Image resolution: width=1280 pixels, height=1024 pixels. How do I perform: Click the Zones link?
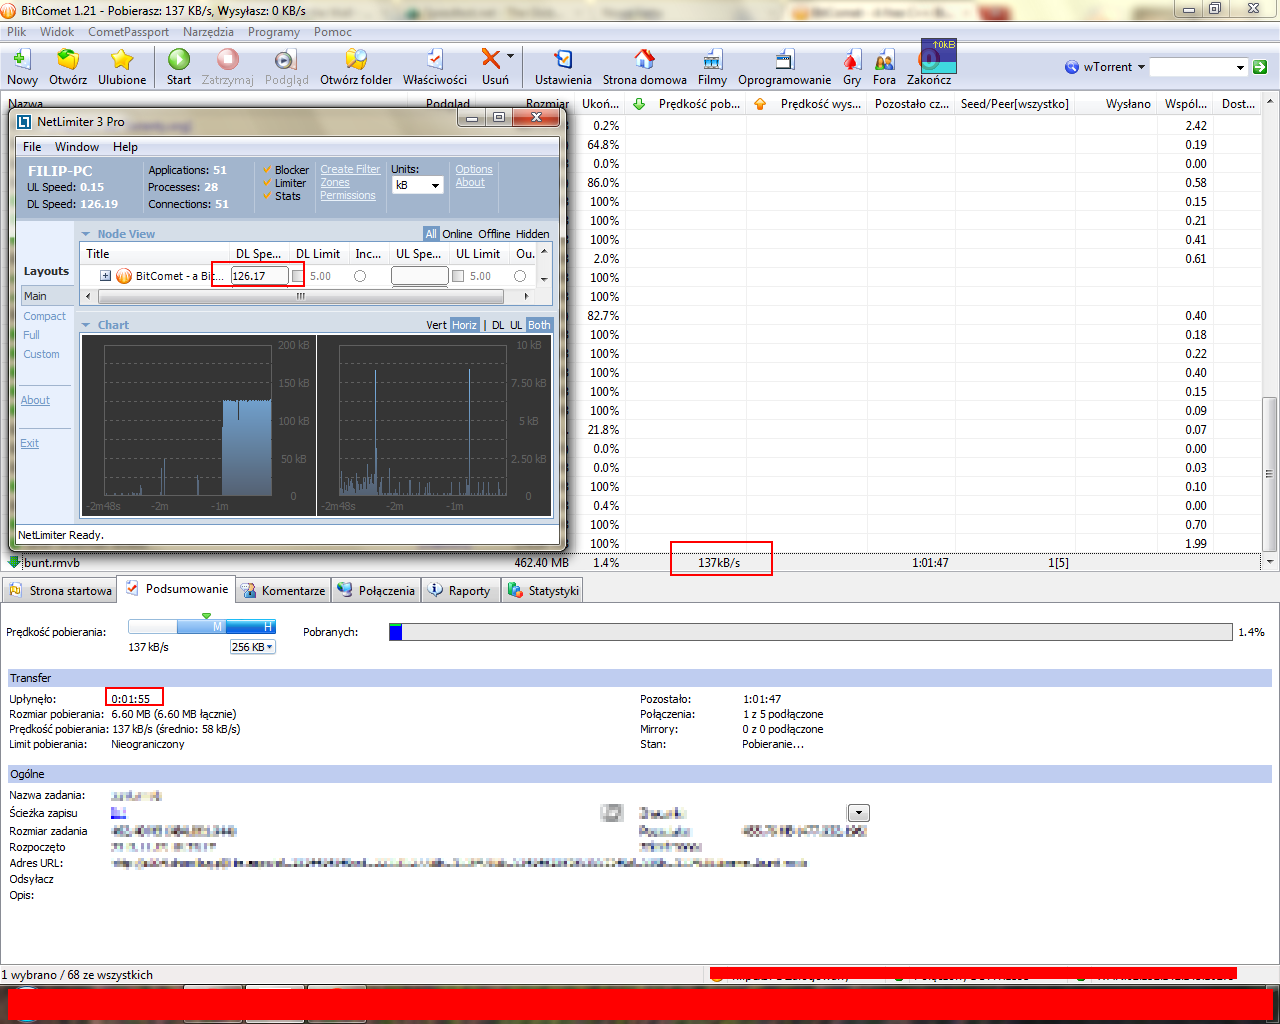335,183
